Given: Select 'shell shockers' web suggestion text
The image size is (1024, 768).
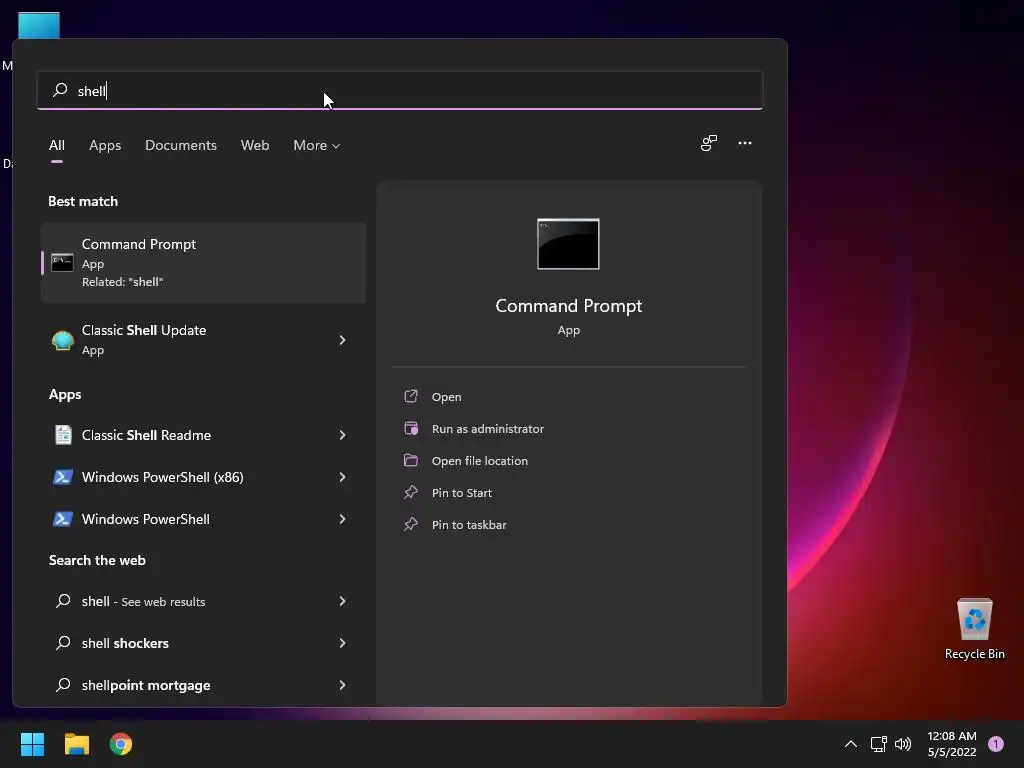Looking at the screenshot, I should point(125,643).
